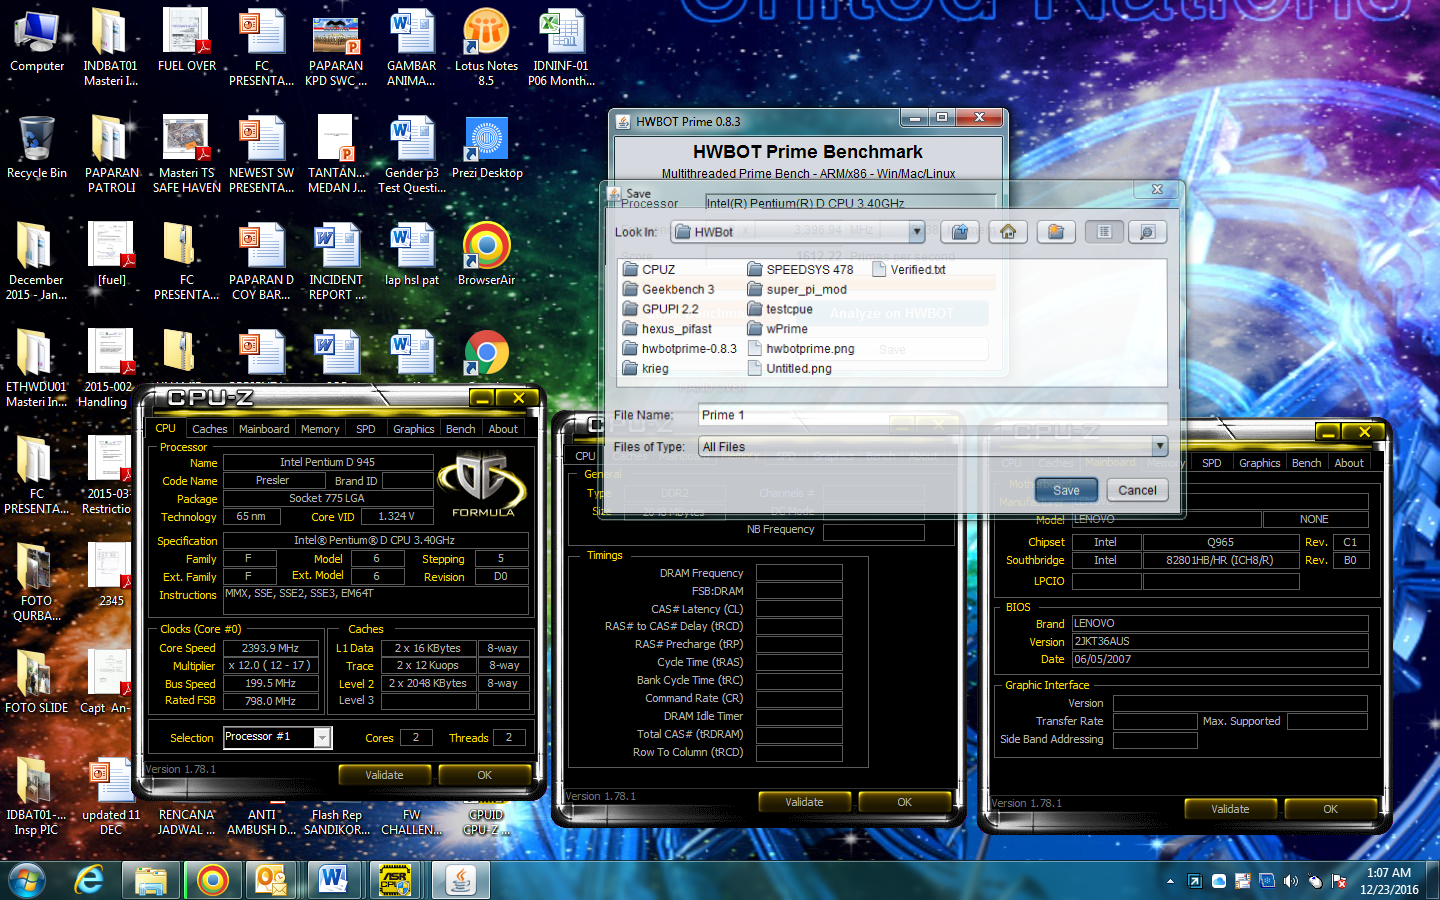Open the December 2015 - Jan folder
1440x900 pixels.
pos(36,261)
